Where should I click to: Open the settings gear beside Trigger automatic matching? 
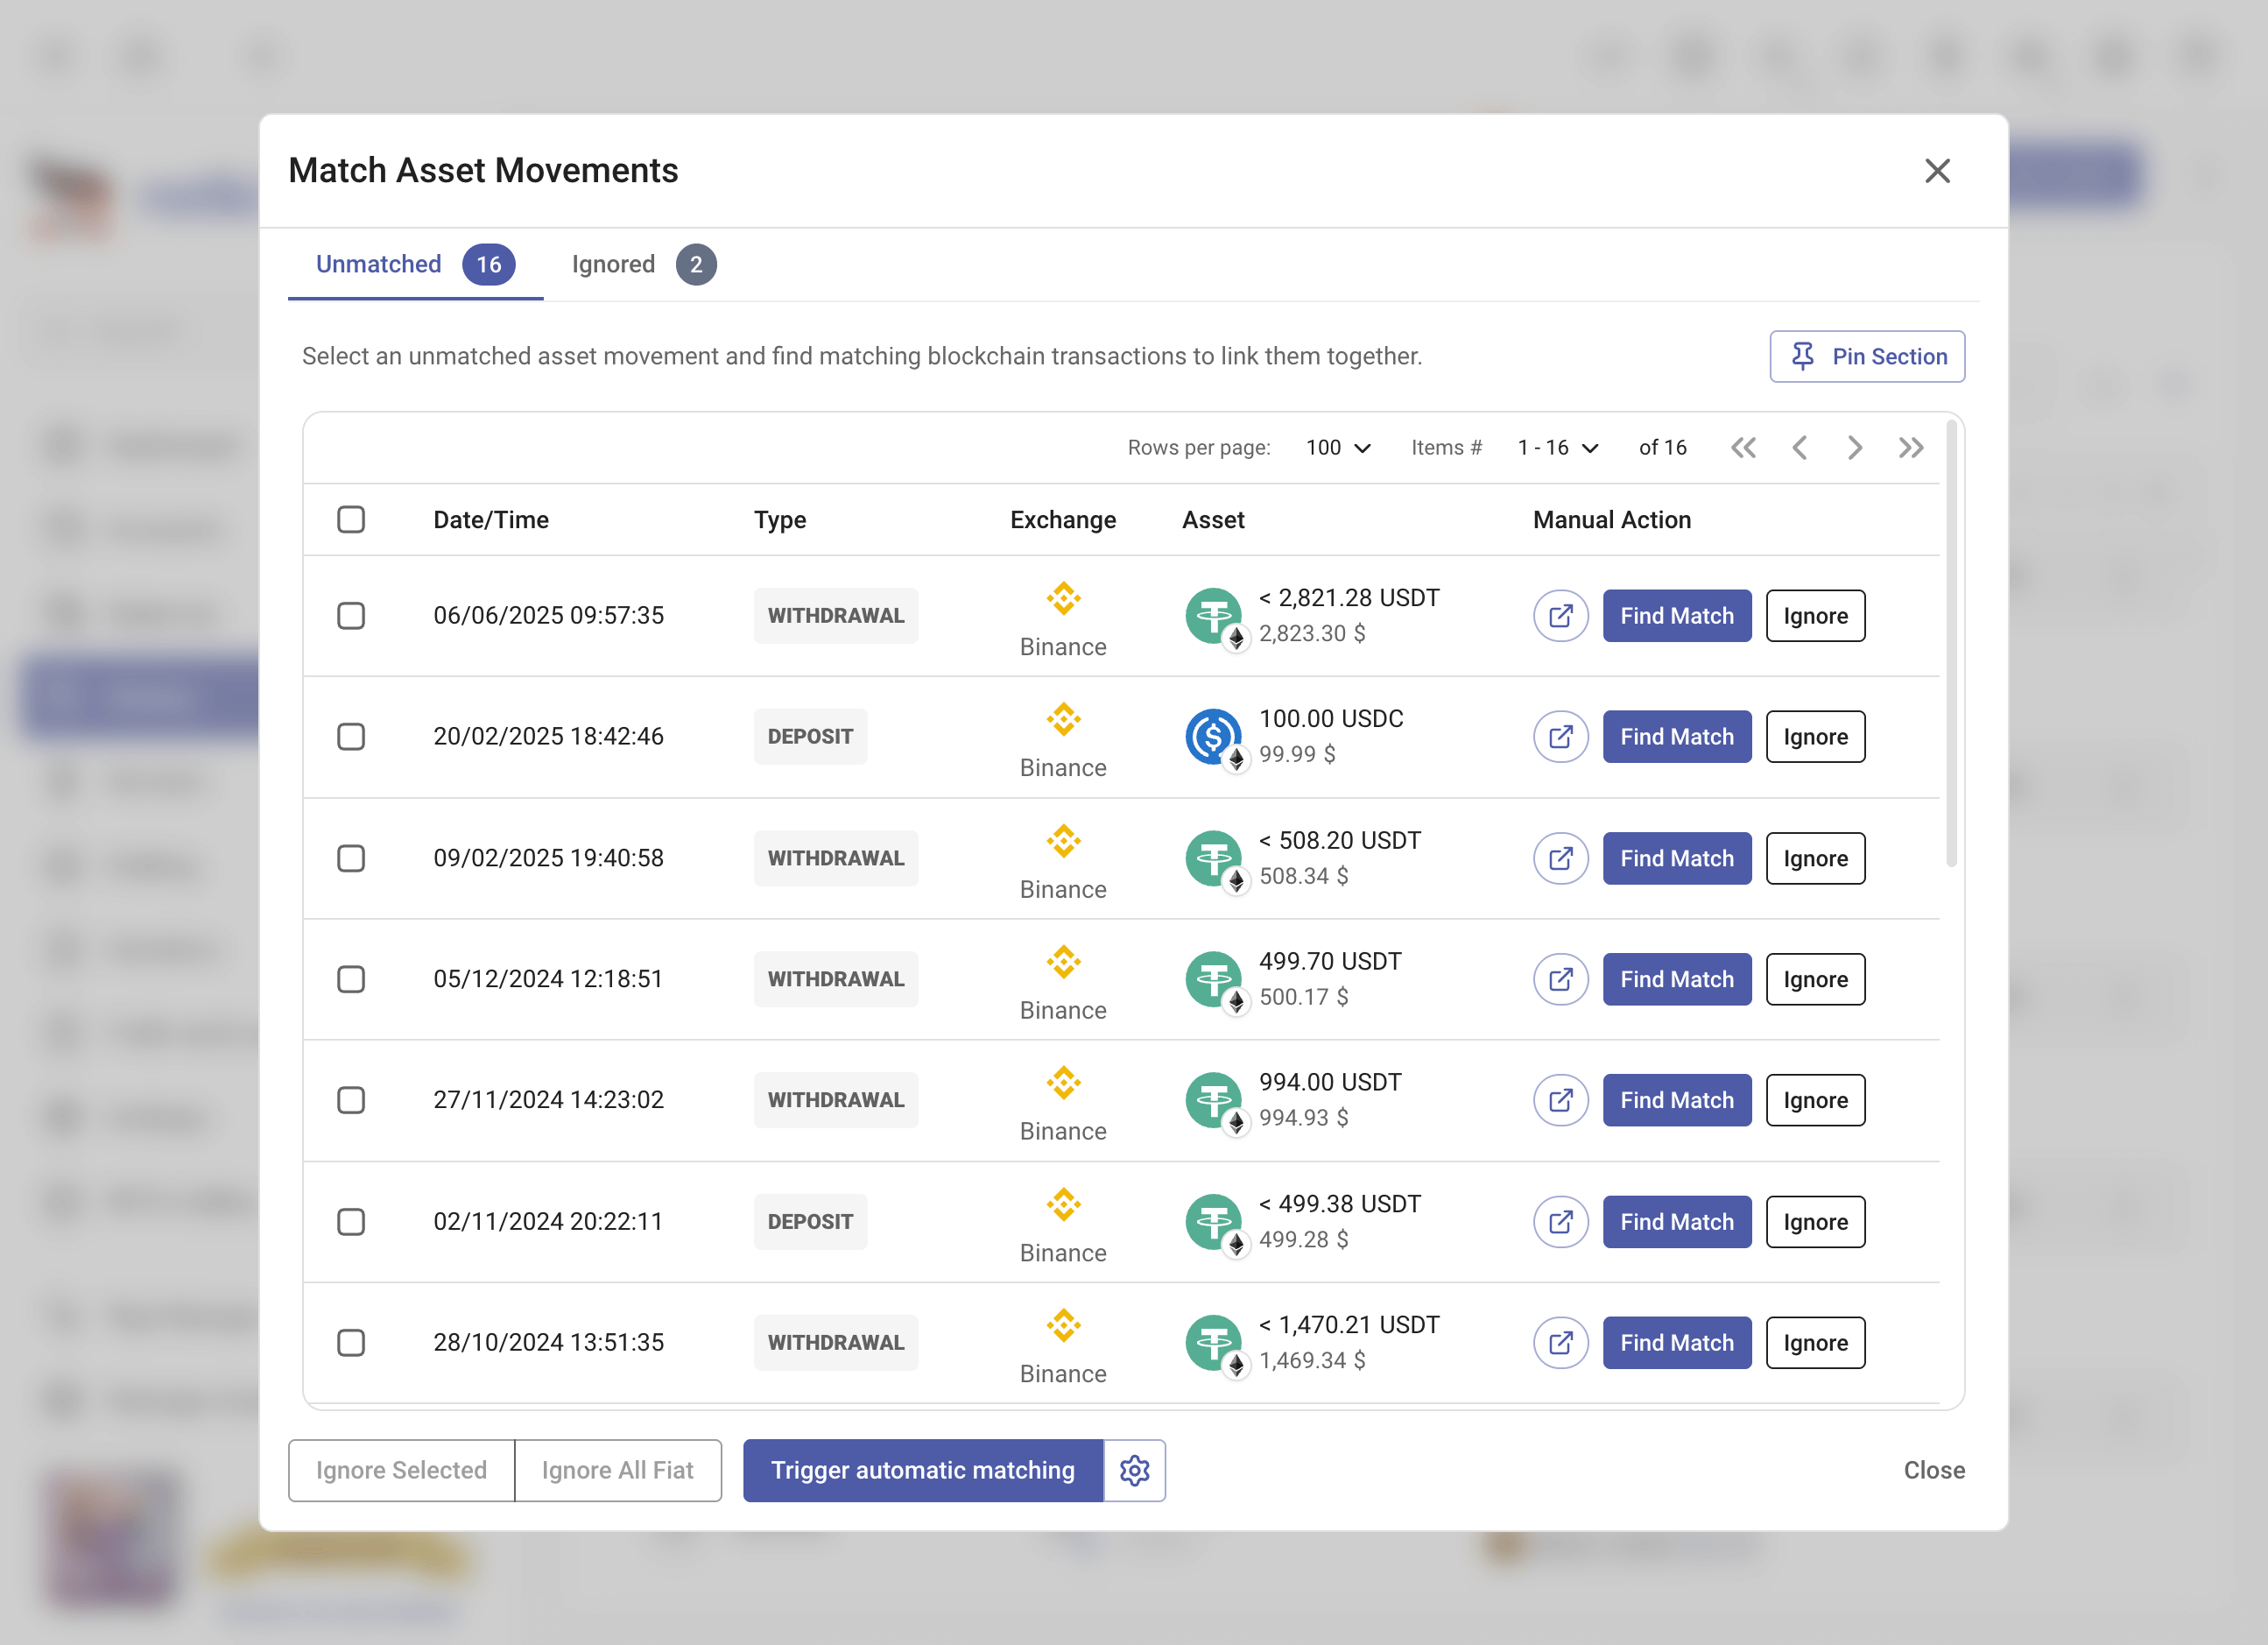tap(1135, 1470)
